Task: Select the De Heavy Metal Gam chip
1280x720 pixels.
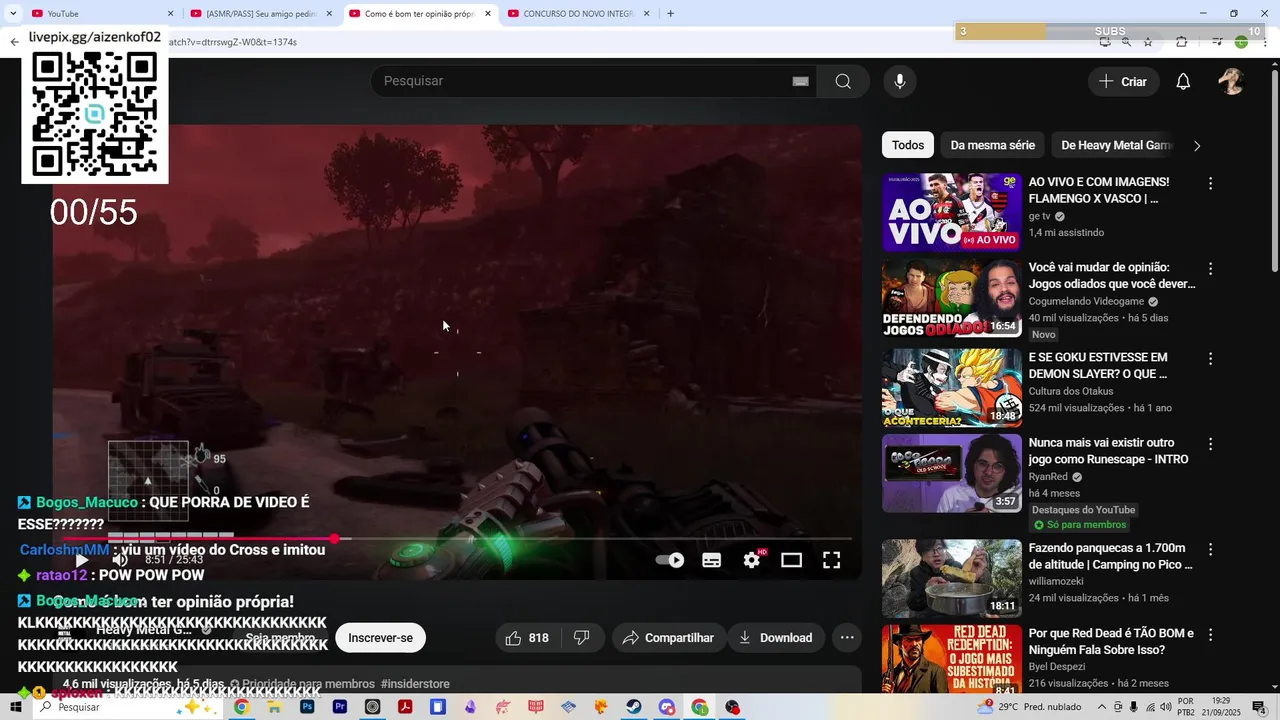Action: (x=1115, y=146)
